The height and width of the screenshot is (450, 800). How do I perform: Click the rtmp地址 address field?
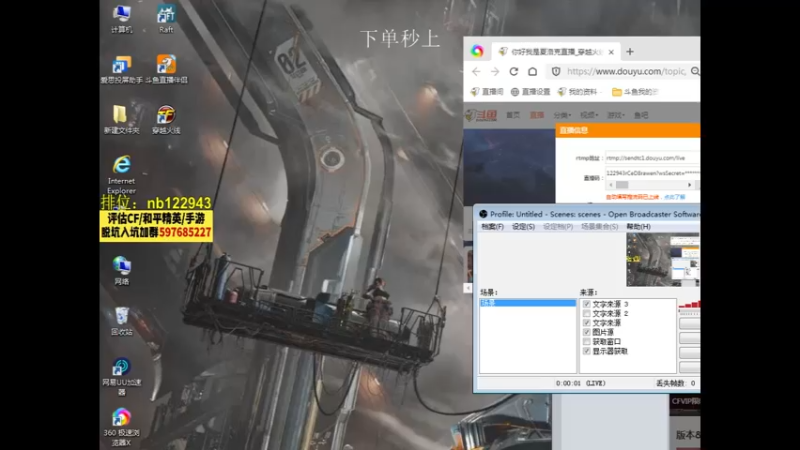point(652,158)
